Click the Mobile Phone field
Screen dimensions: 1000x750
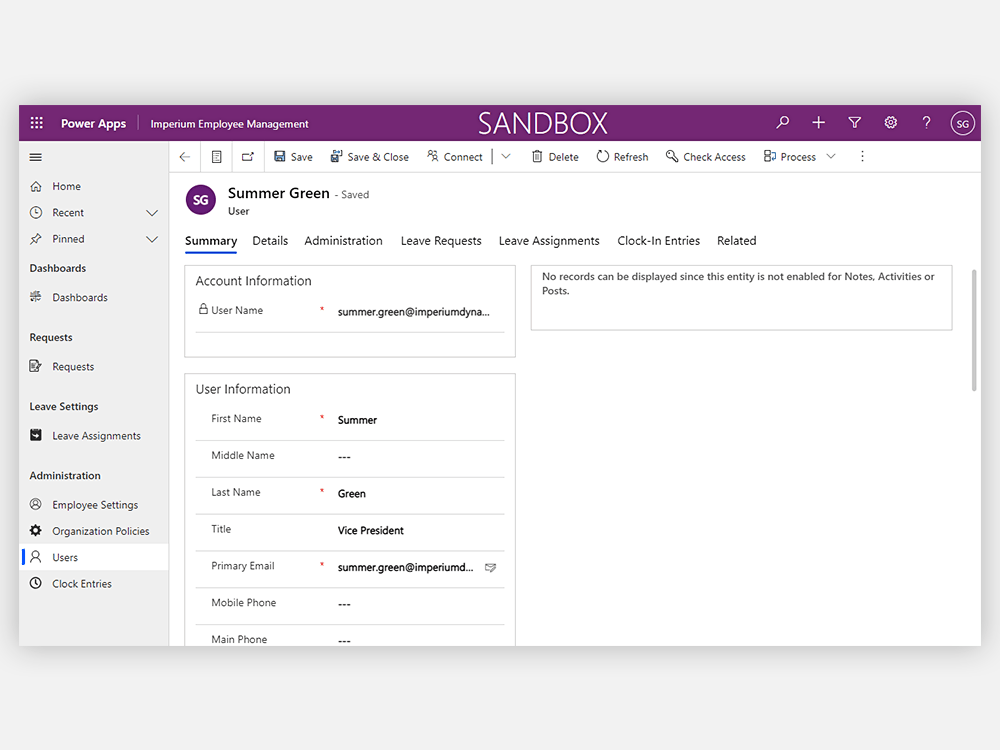tap(420, 604)
